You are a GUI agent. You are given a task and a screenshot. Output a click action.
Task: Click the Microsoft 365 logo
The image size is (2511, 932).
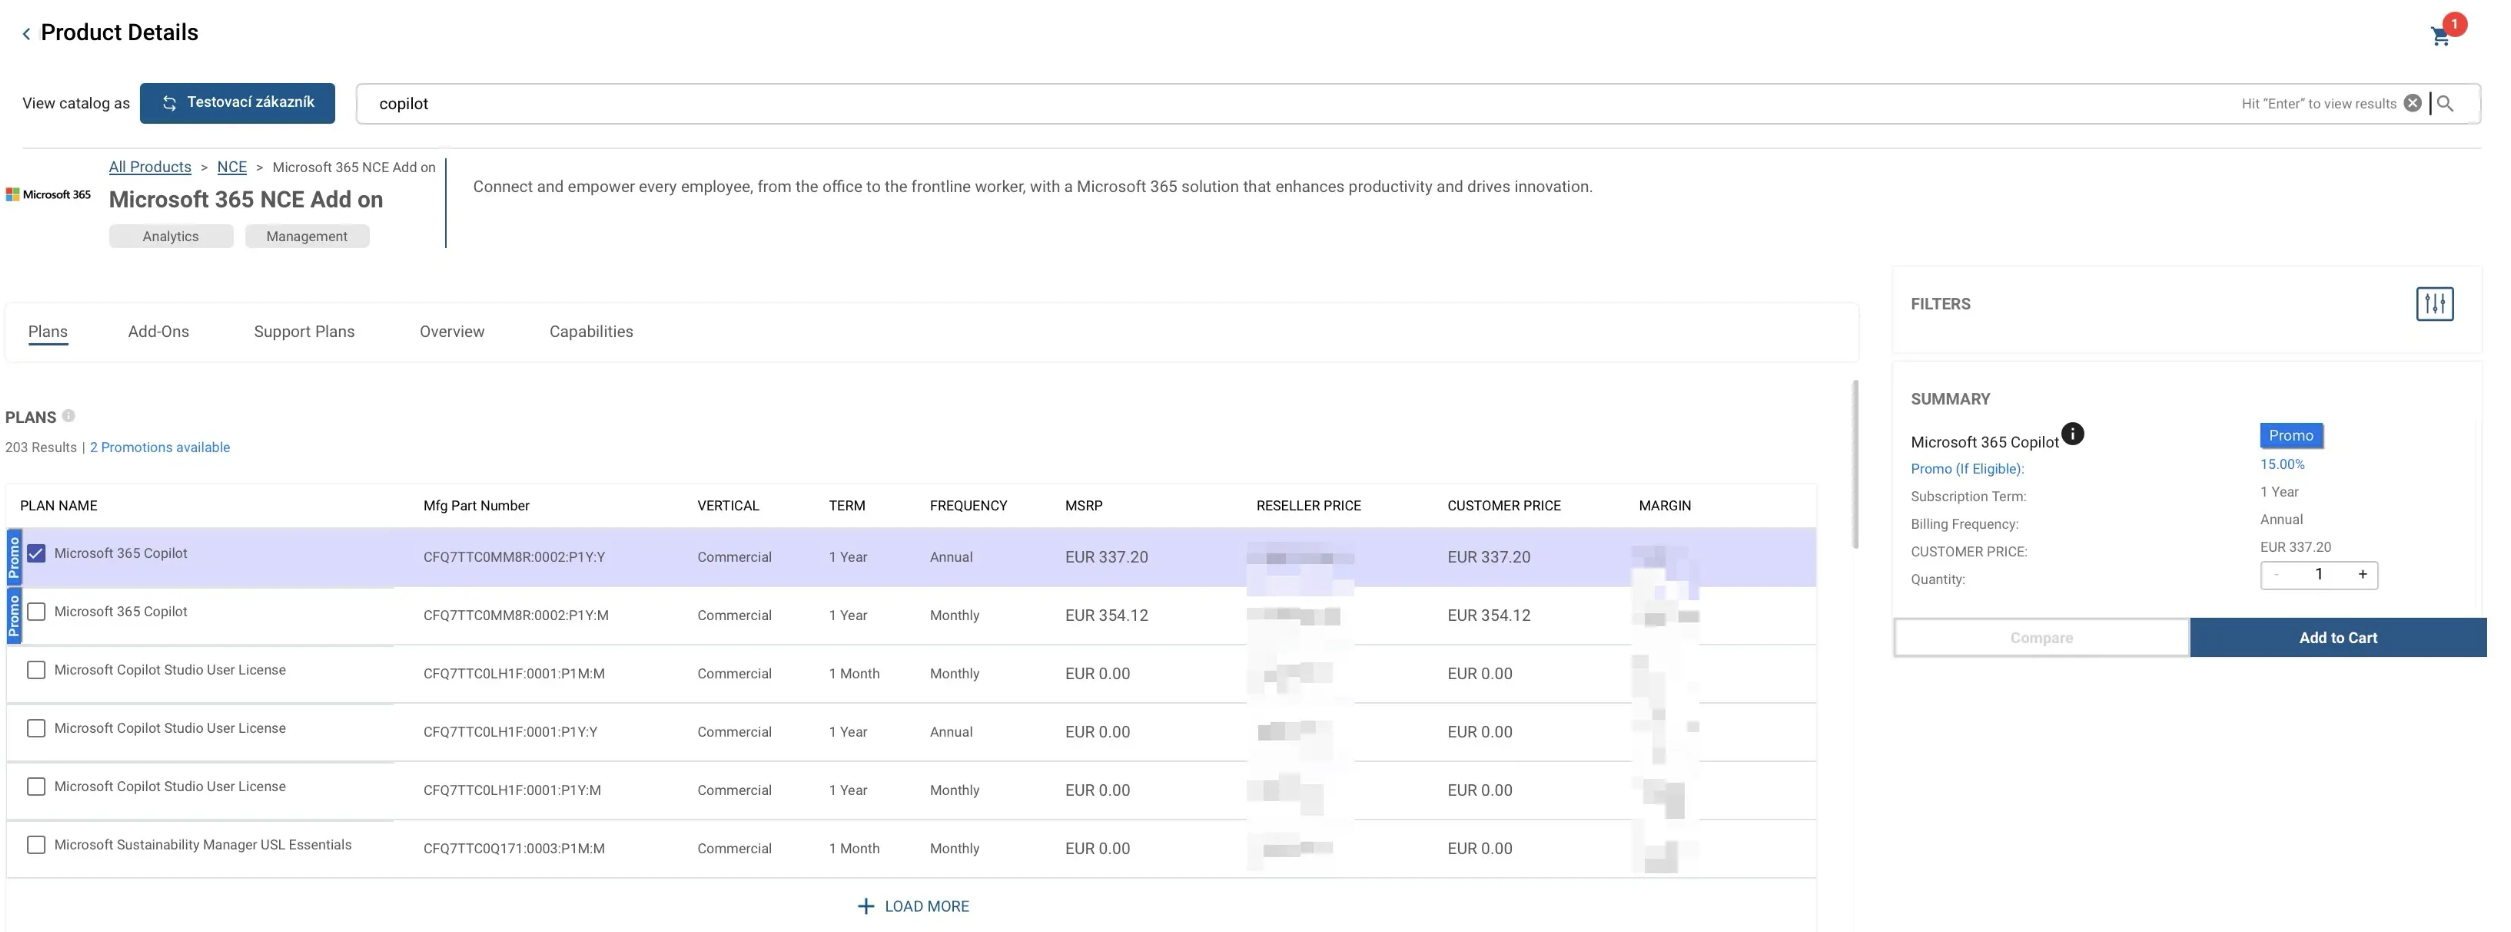tap(48, 194)
